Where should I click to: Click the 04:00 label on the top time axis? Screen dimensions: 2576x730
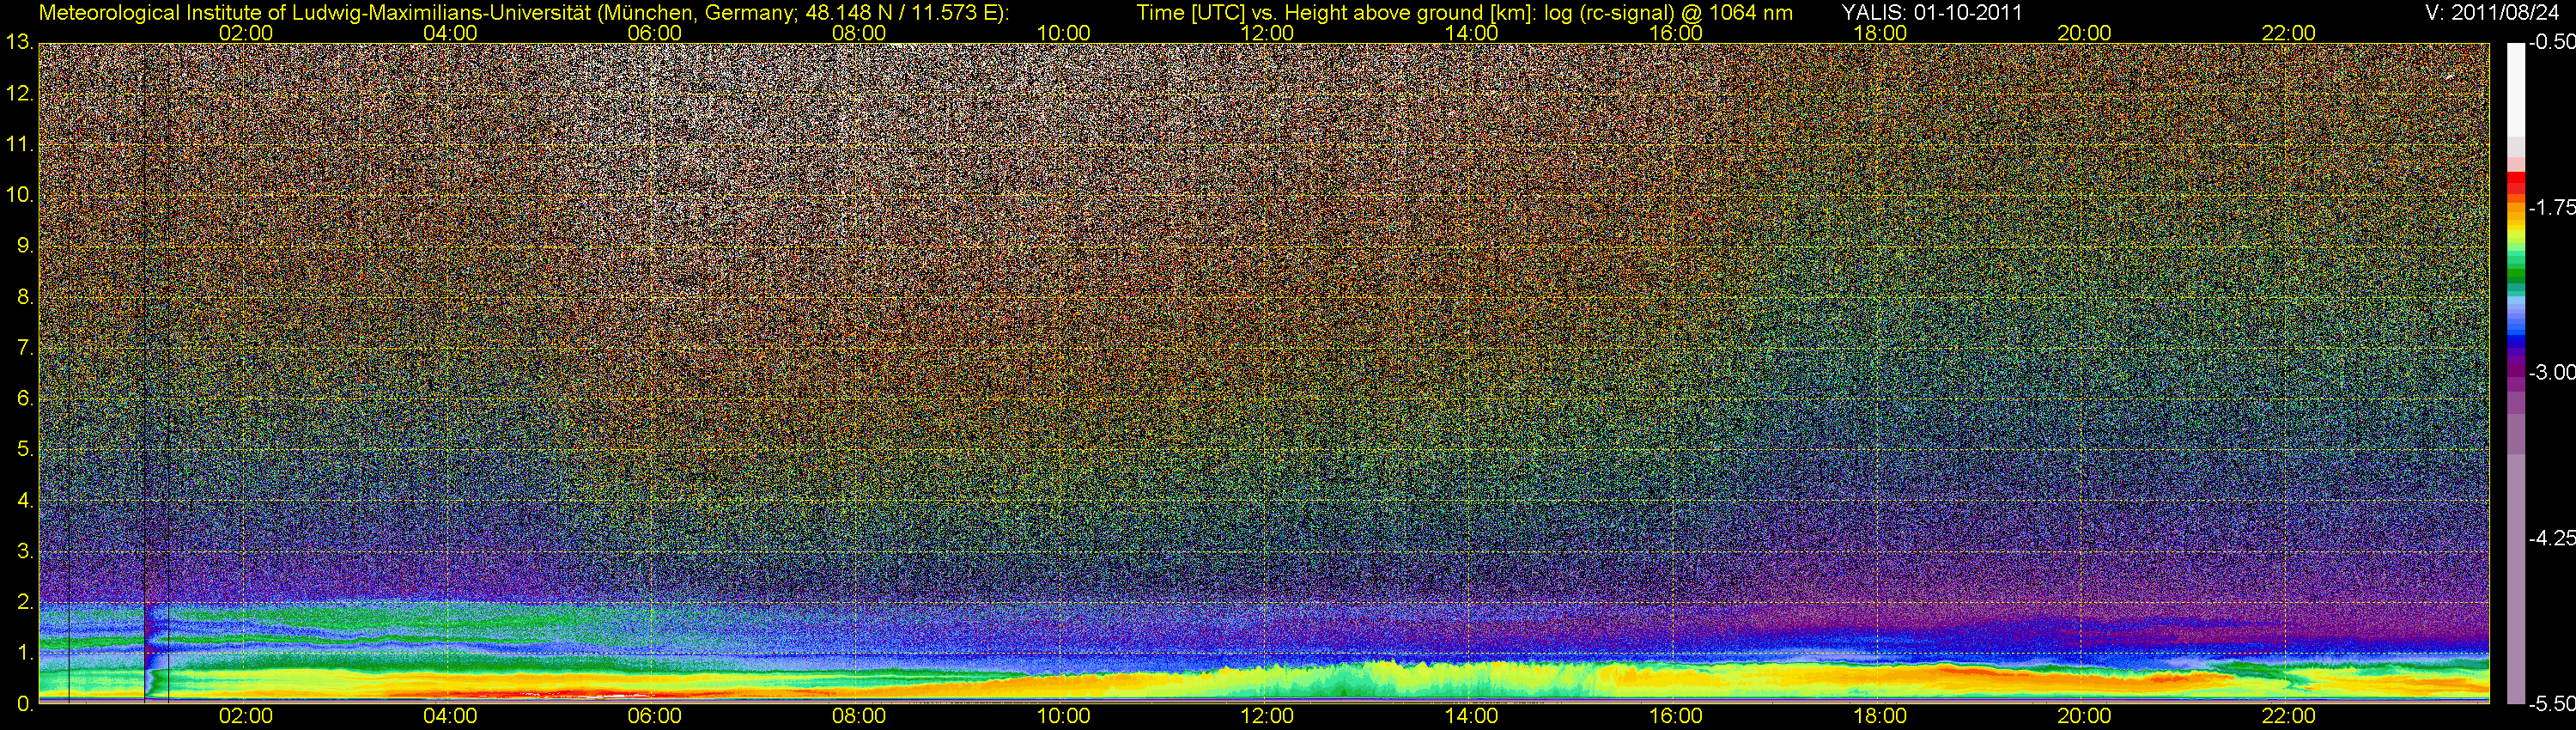point(450,33)
